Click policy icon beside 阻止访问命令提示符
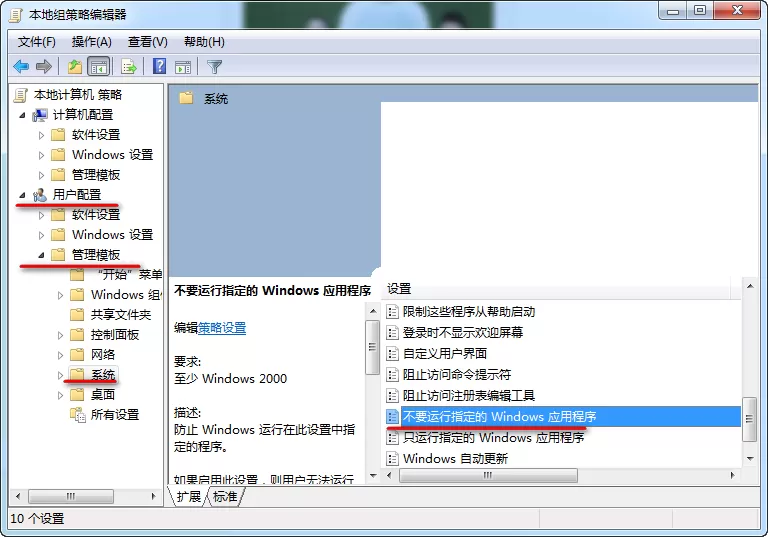The height and width of the screenshot is (537, 768). click(x=392, y=375)
